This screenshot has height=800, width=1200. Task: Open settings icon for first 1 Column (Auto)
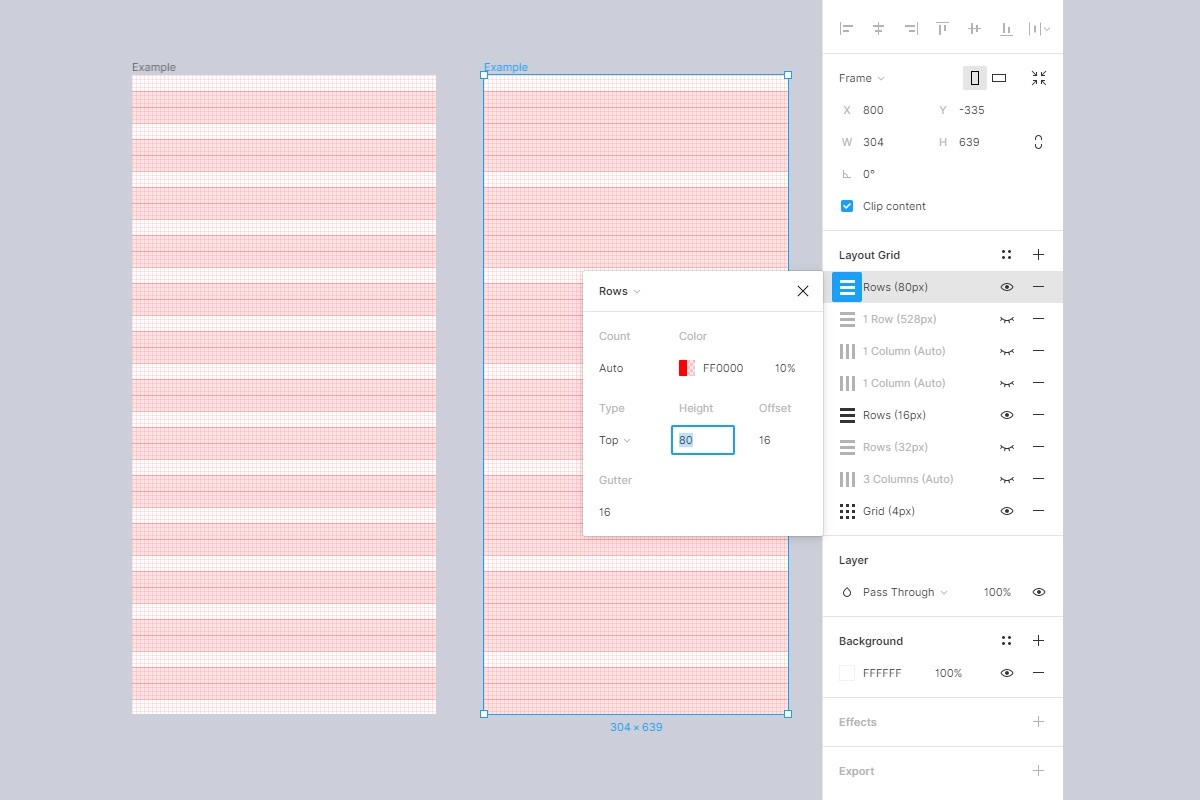[x=847, y=351]
